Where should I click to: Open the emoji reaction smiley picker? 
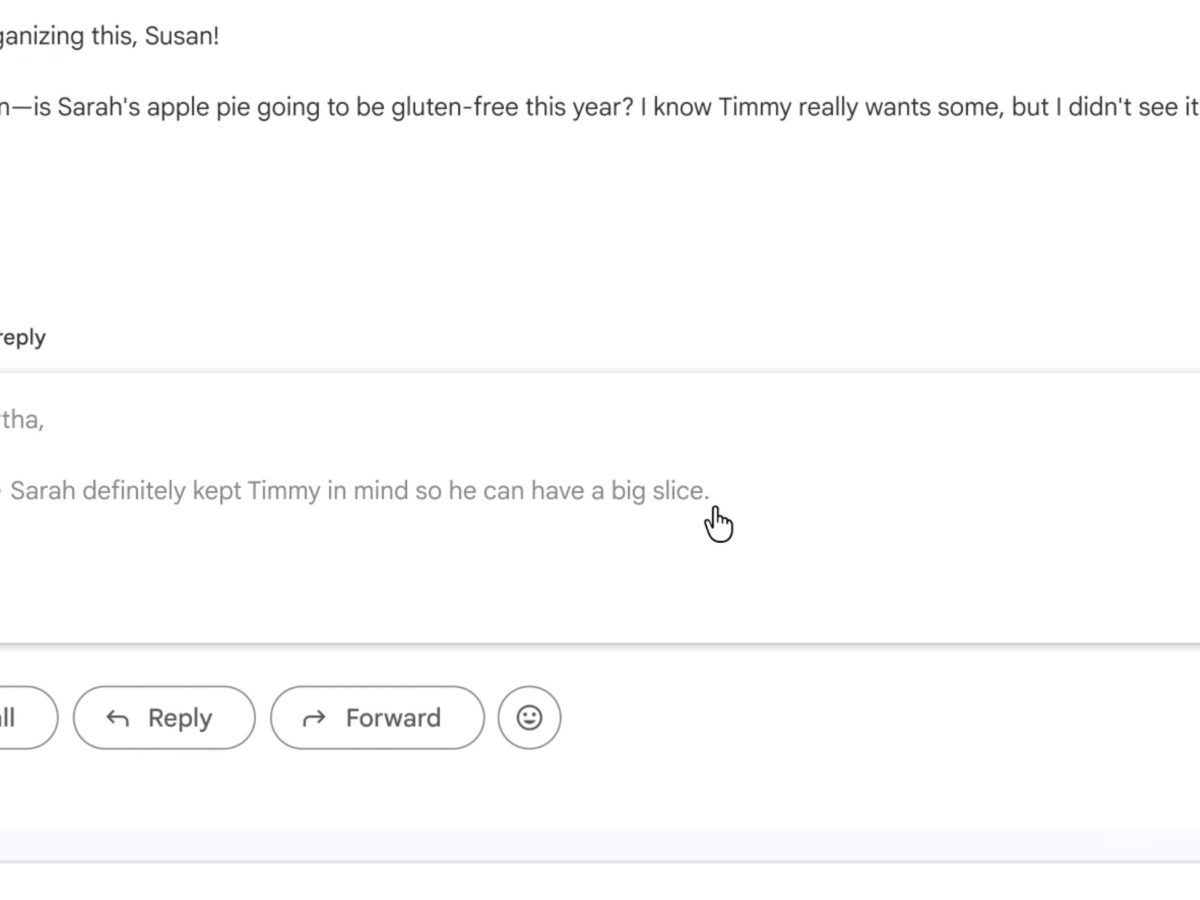[x=529, y=717]
